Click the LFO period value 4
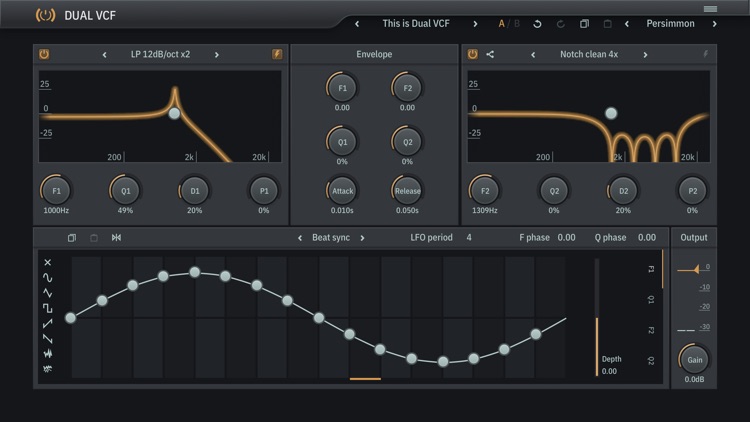750x422 pixels. [x=469, y=237]
